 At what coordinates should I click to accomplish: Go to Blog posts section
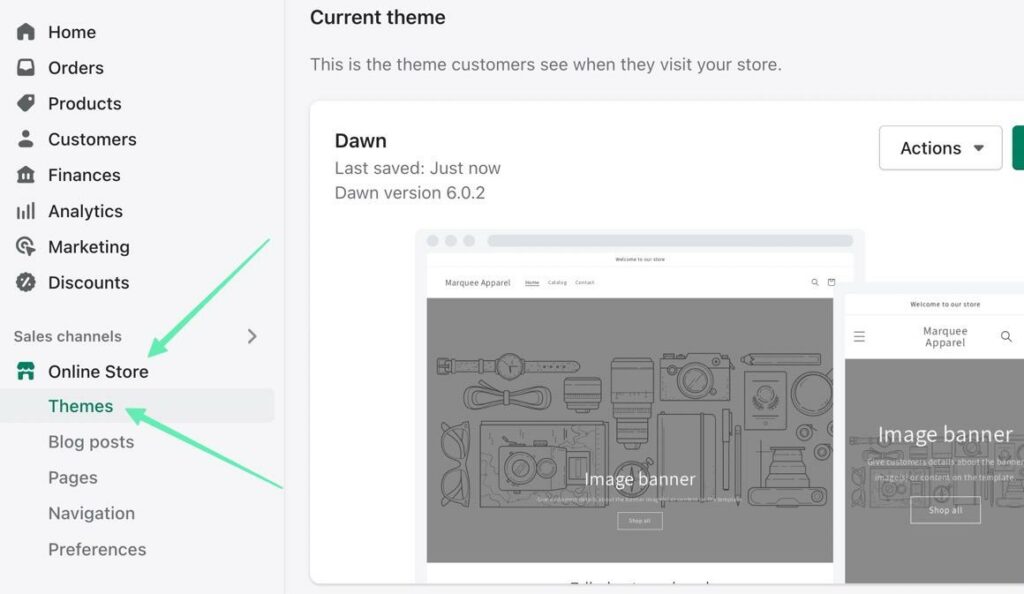[91, 442]
